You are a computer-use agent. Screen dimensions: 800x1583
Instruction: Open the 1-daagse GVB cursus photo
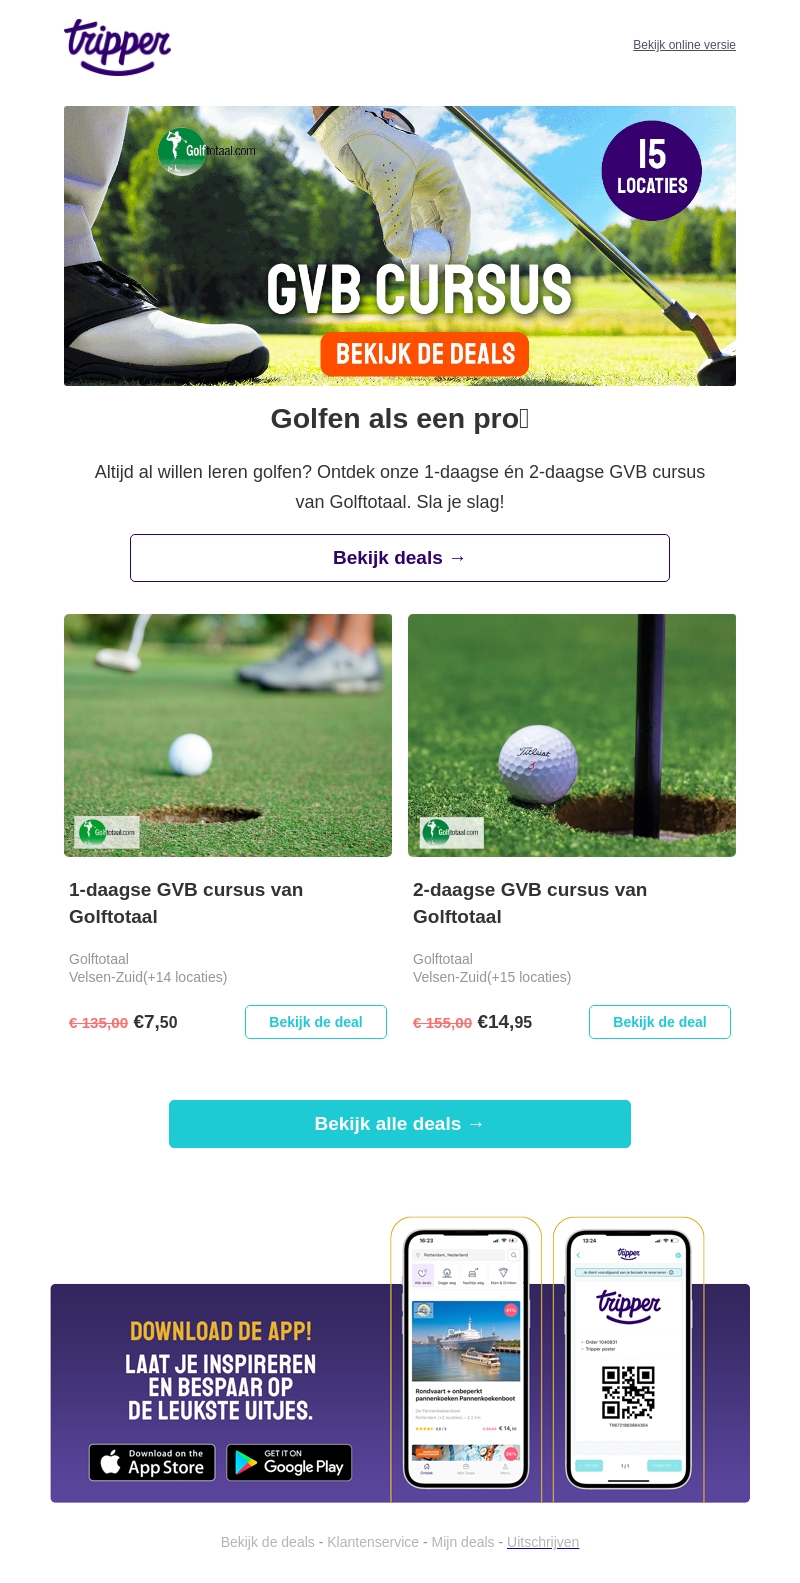tap(228, 735)
